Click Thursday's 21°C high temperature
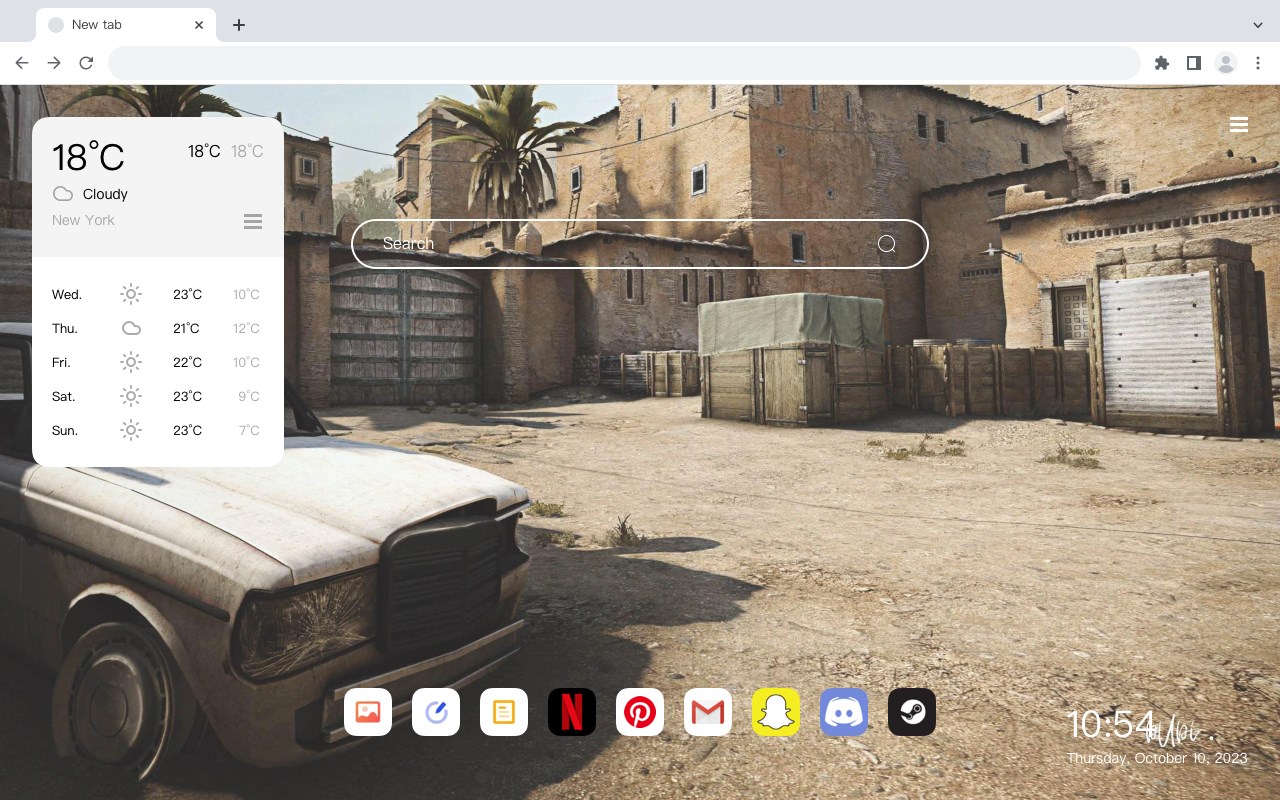 pos(186,328)
